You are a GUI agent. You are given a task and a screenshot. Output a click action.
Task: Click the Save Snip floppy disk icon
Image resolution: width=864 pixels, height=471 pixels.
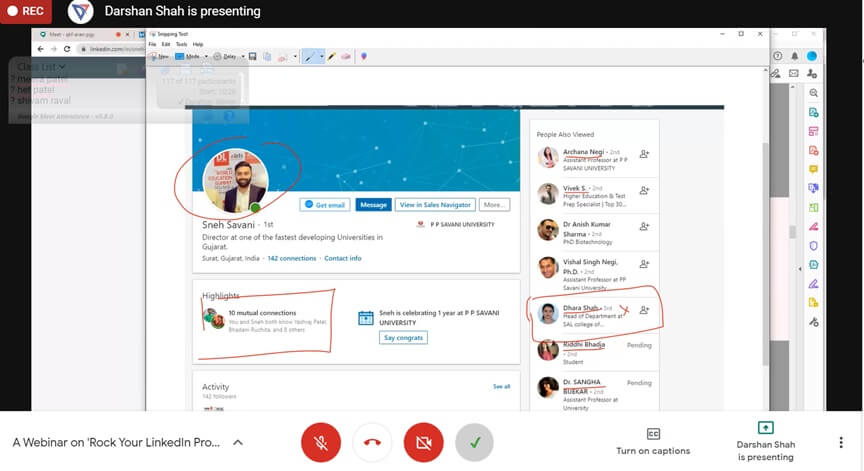pyautogui.click(x=253, y=56)
